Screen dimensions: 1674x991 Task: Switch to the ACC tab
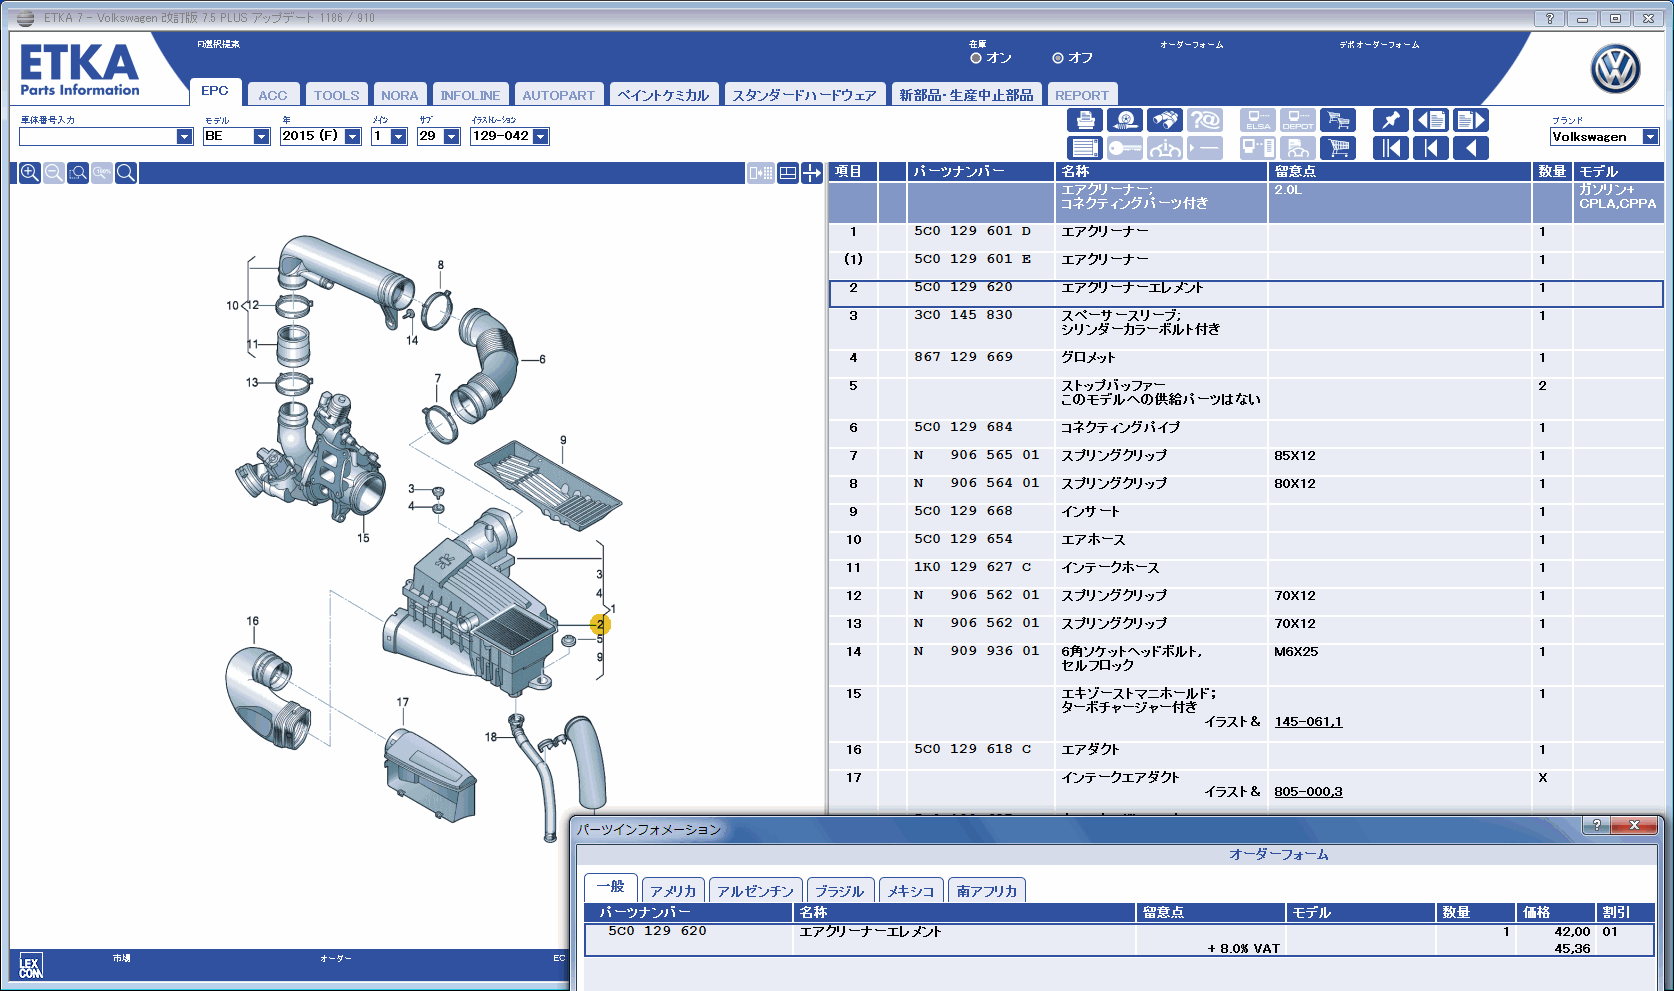(x=272, y=95)
